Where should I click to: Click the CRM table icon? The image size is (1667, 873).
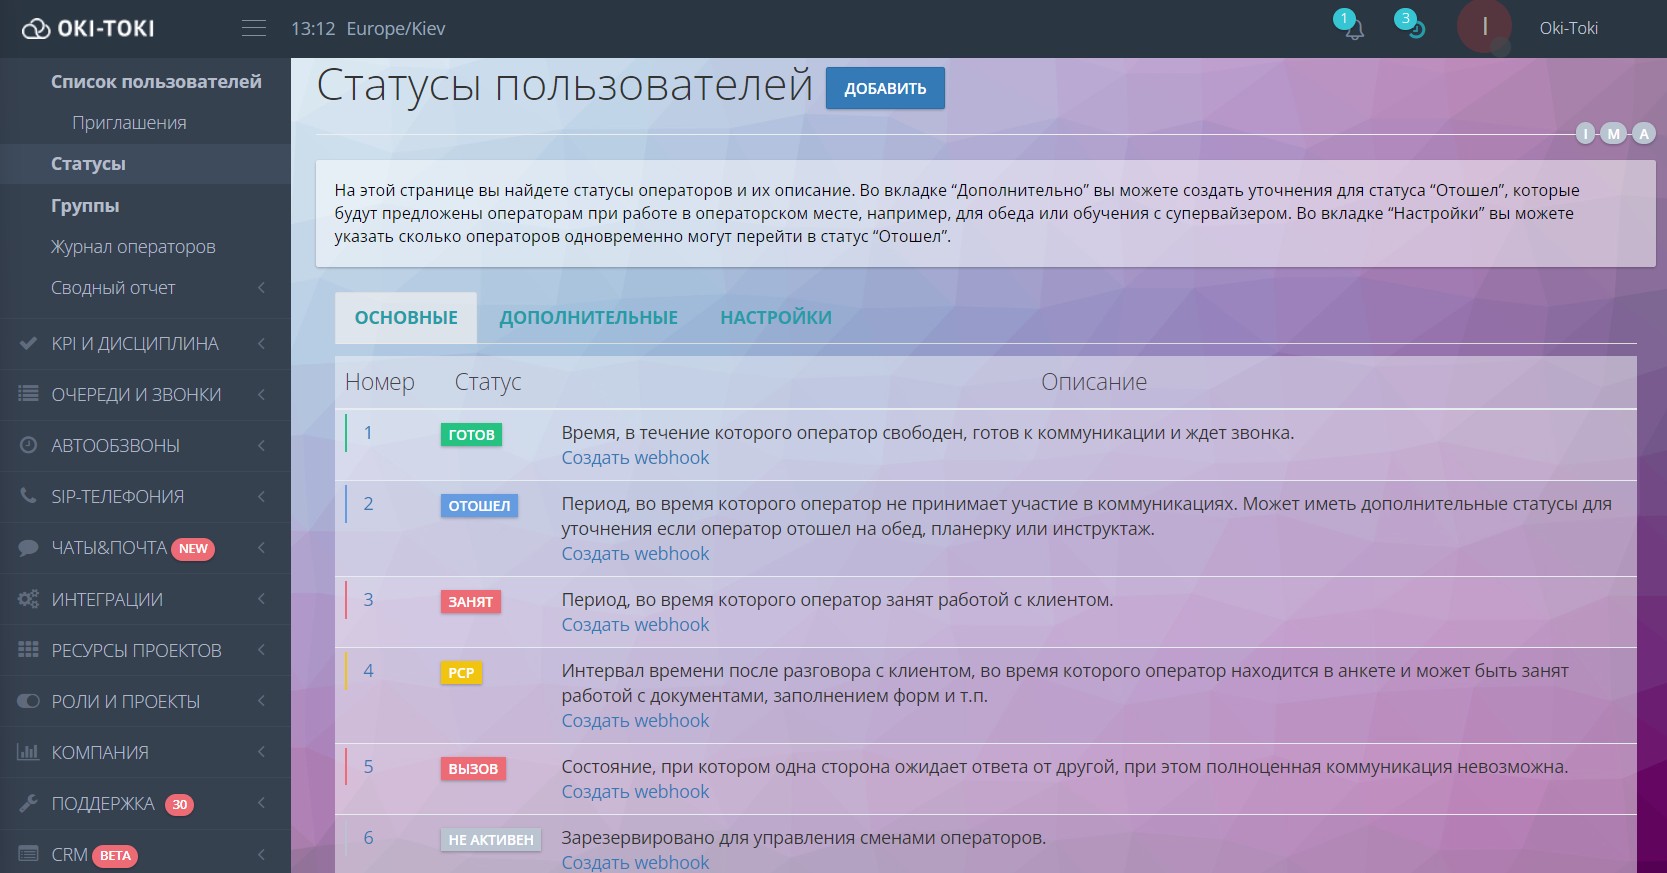pyautogui.click(x=28, y=854)
